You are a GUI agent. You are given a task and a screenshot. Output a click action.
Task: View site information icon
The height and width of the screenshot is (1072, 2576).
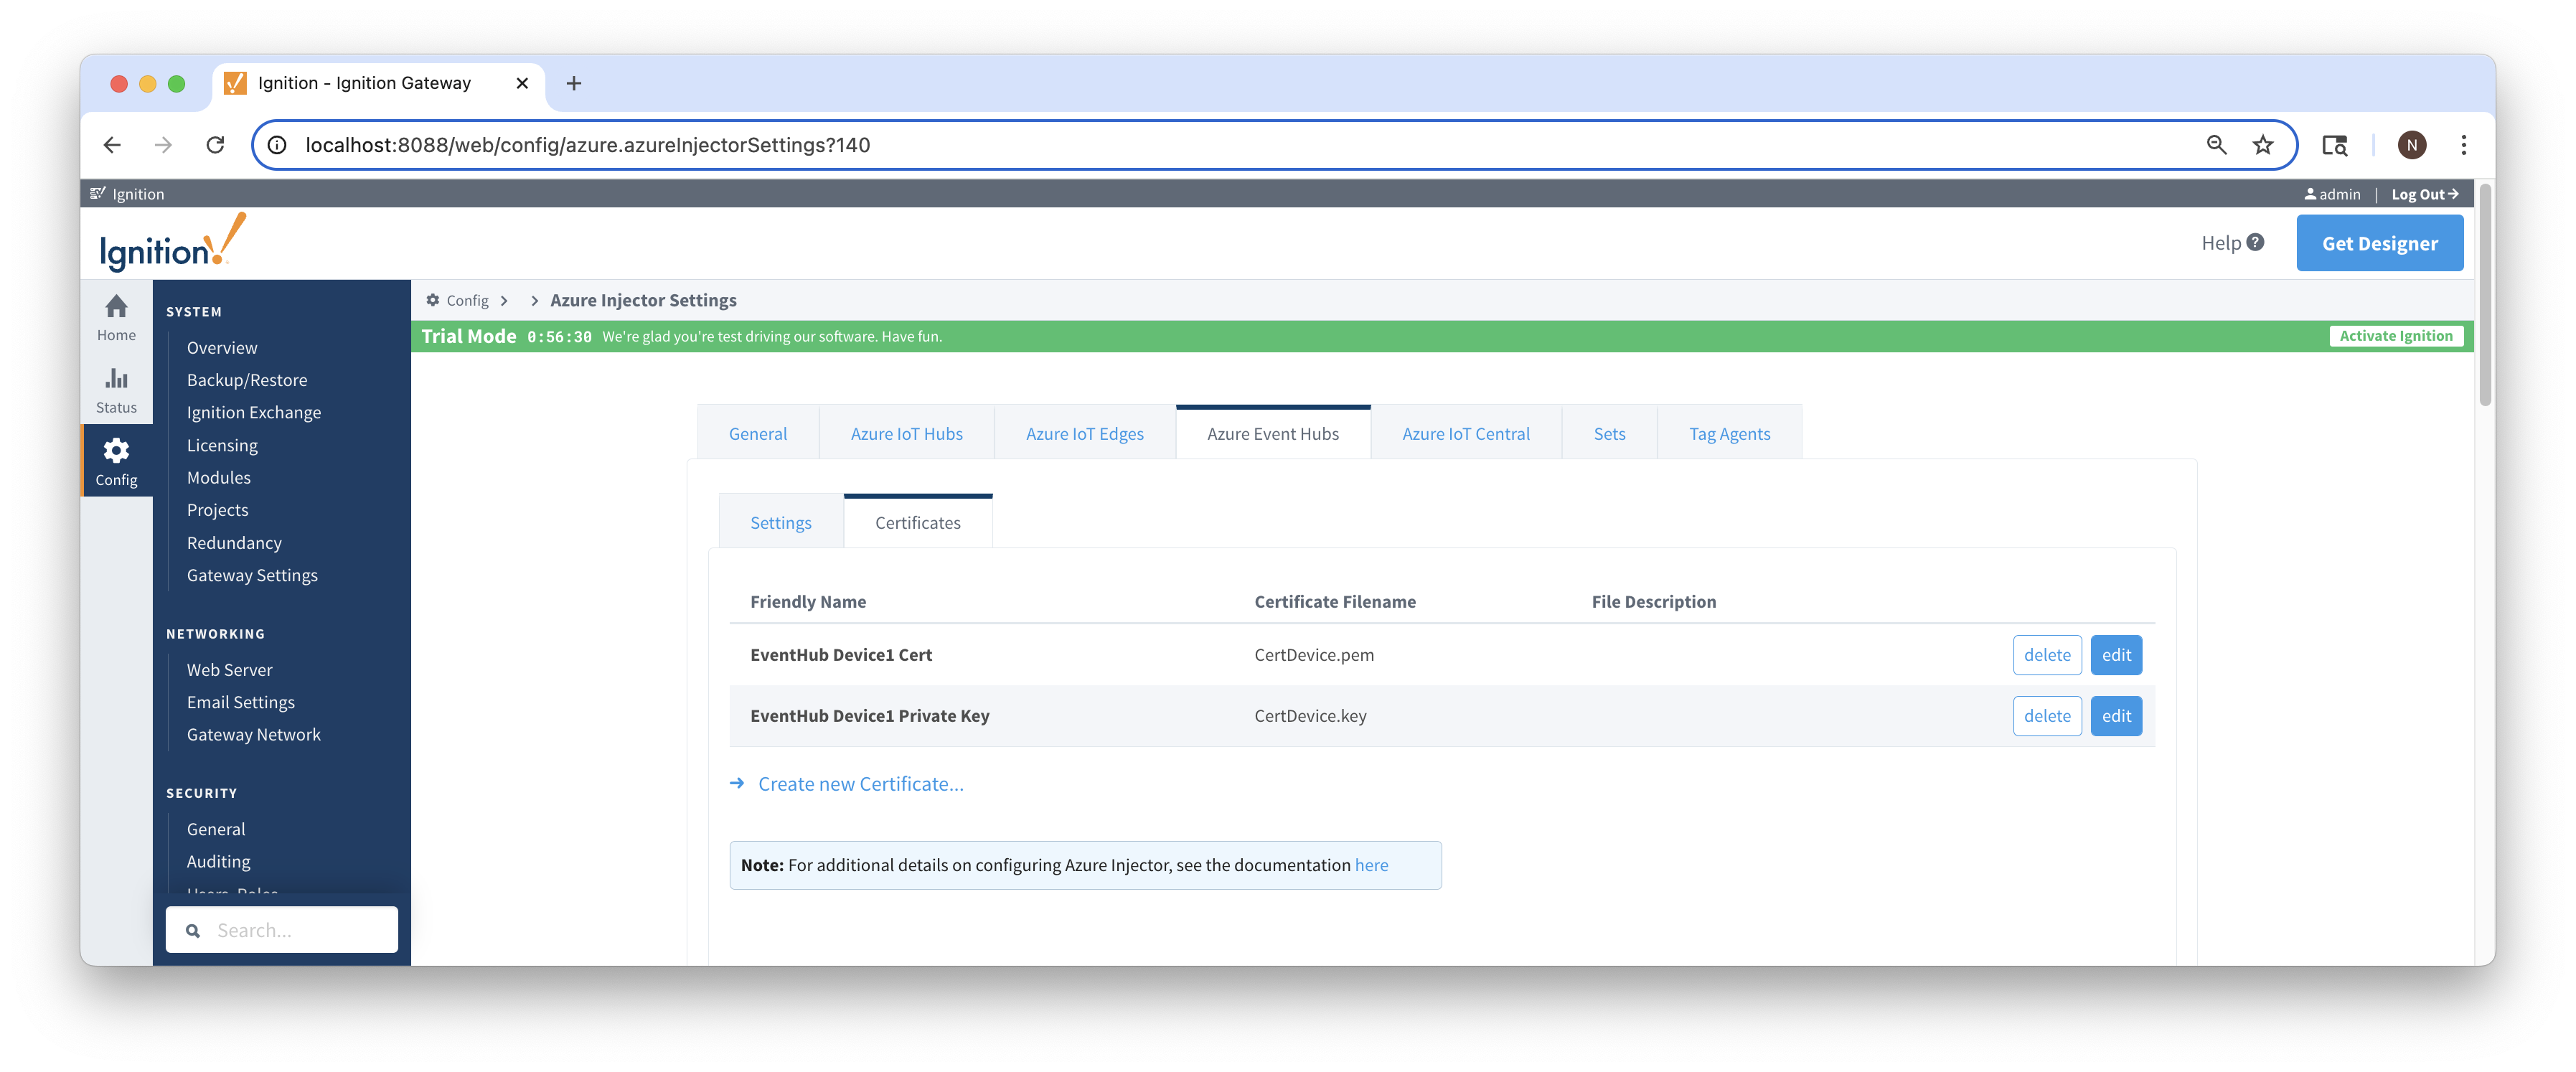pyautogui.click(x=278, y=145)
